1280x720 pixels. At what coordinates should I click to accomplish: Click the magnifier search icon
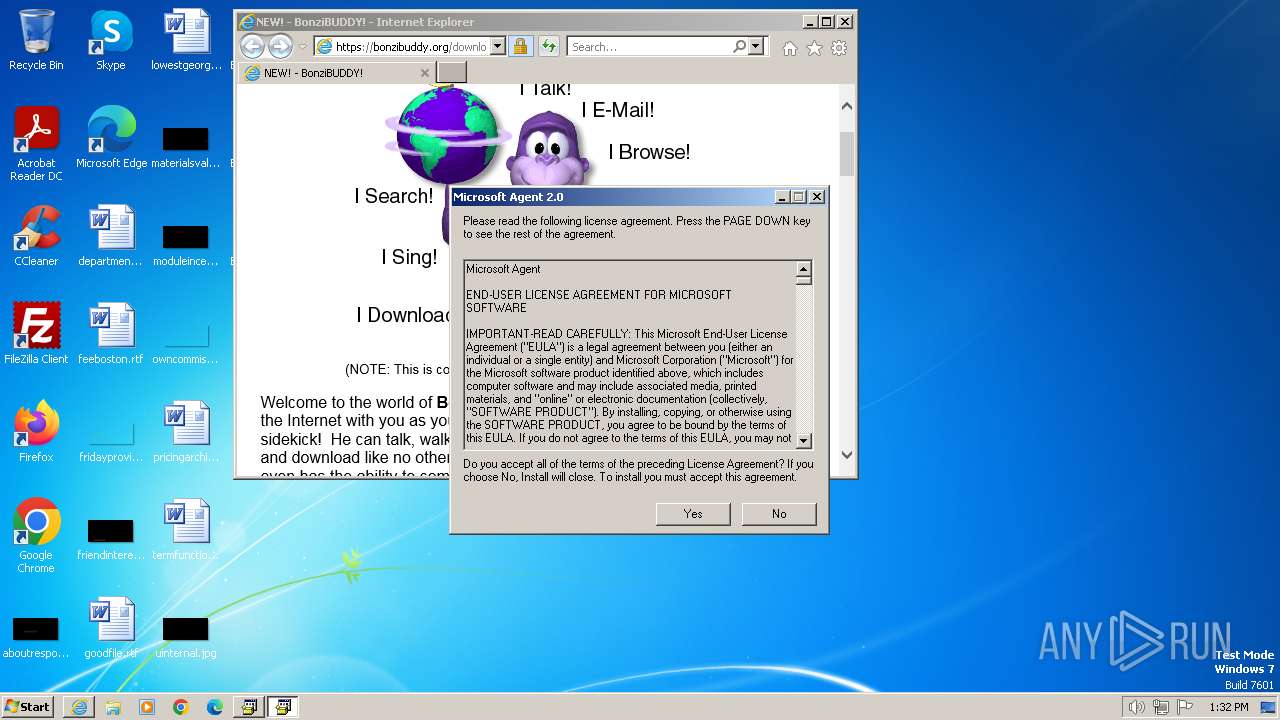click(x=739, y=46)
